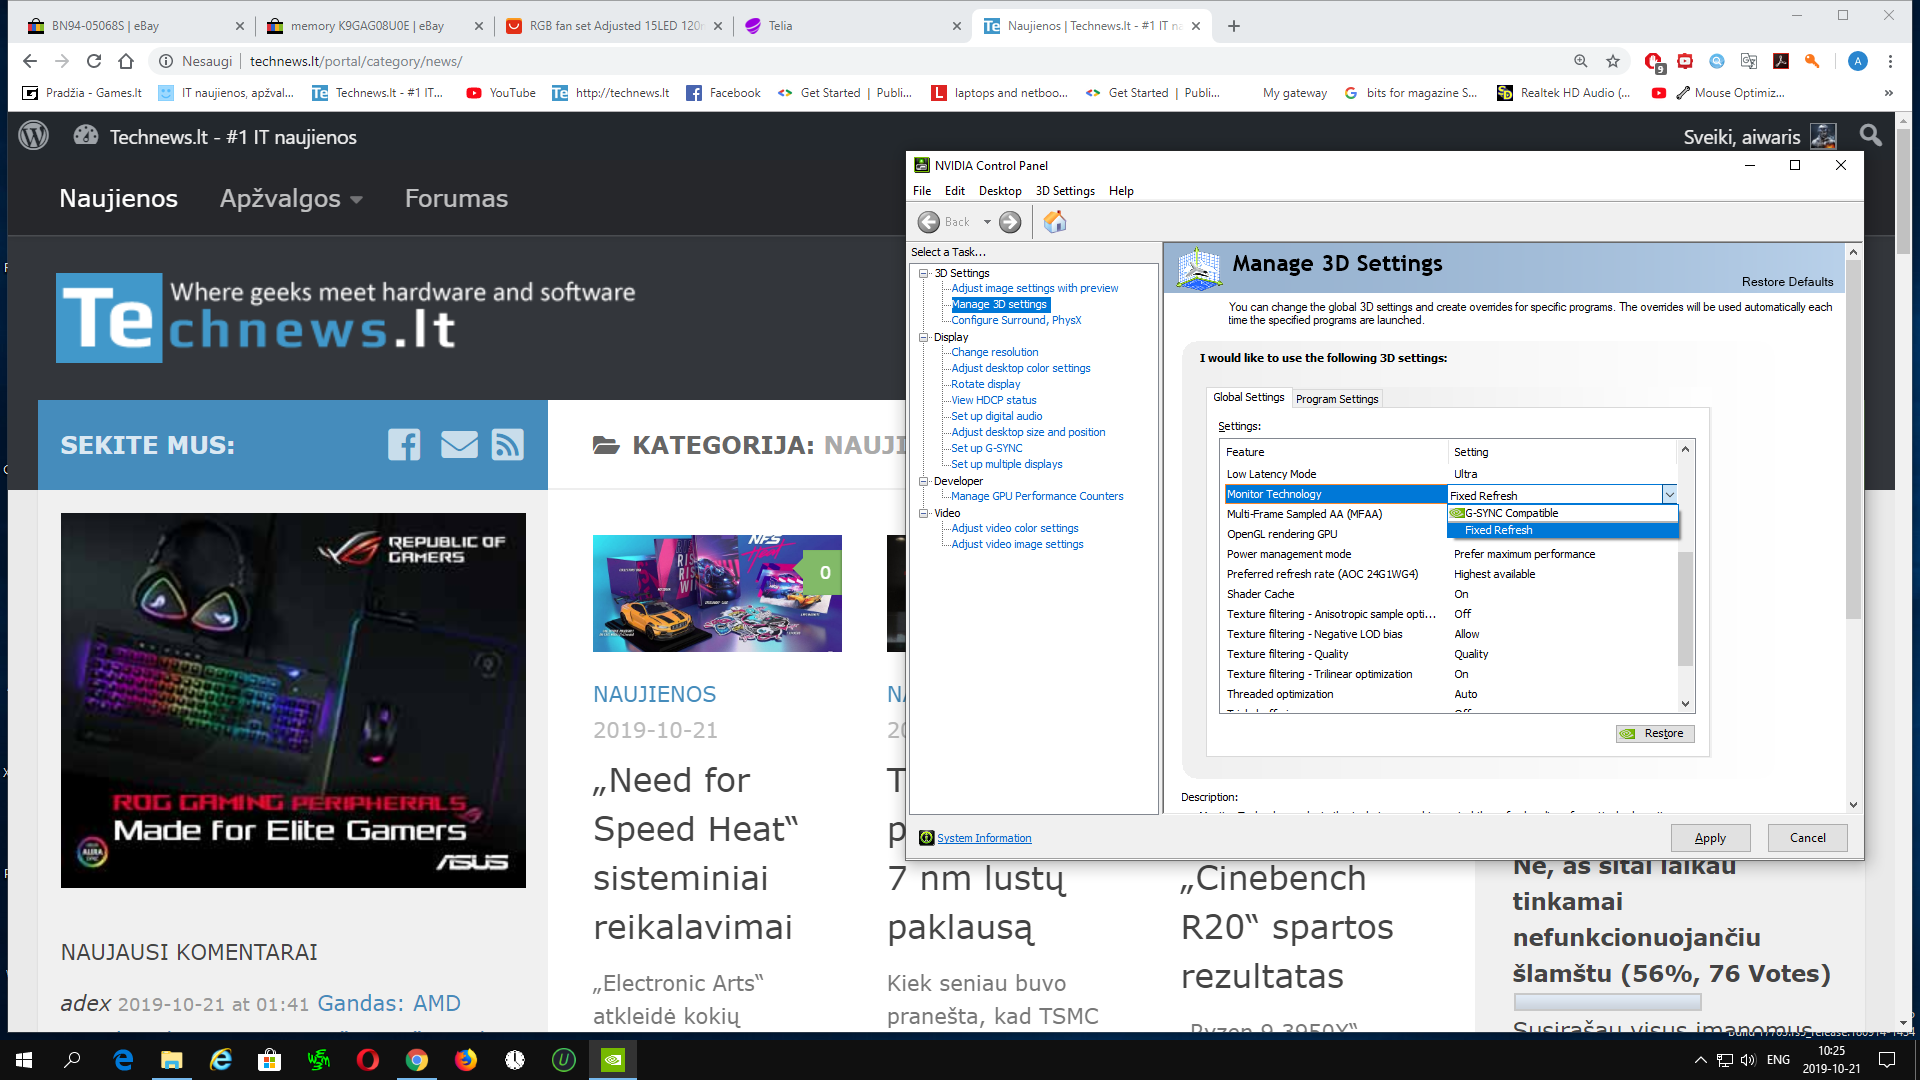The width and height of the screenshot is (1920, 1080).
Task: Open Set up G-SYNC page
Action: tap(986, 448)
